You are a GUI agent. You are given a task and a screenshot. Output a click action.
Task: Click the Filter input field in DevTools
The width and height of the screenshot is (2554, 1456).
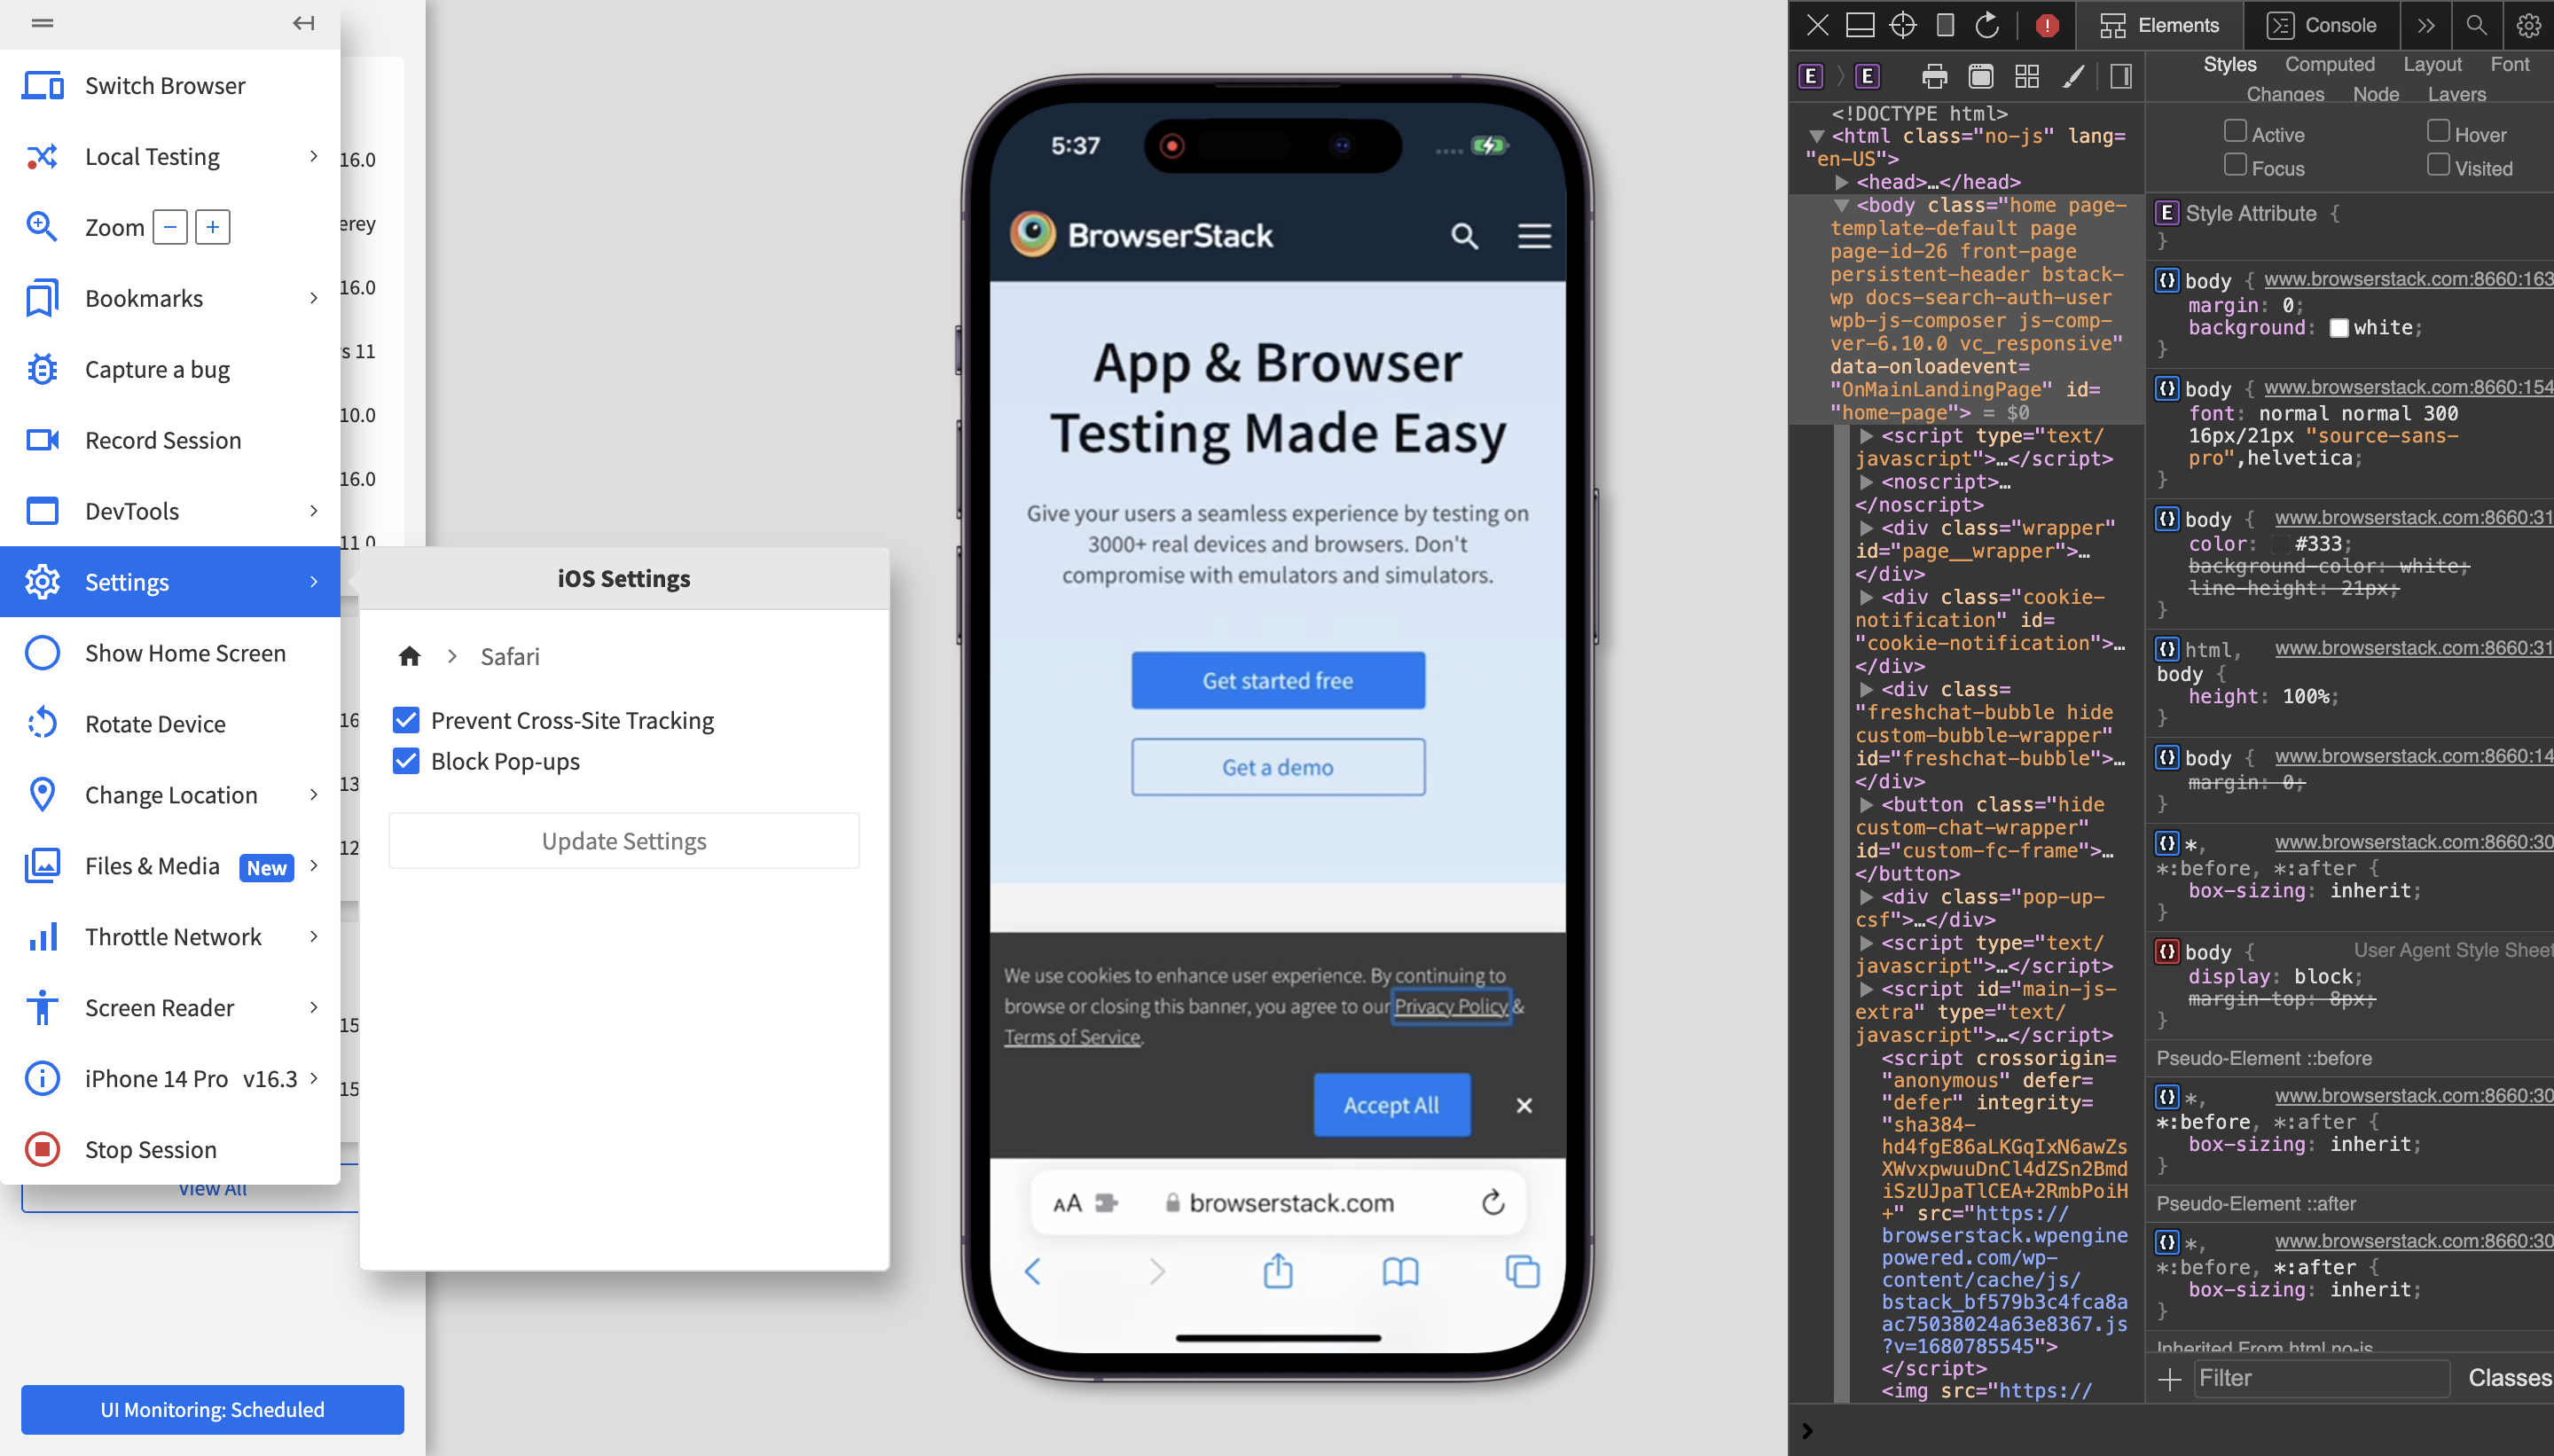click(2321, 1379)
